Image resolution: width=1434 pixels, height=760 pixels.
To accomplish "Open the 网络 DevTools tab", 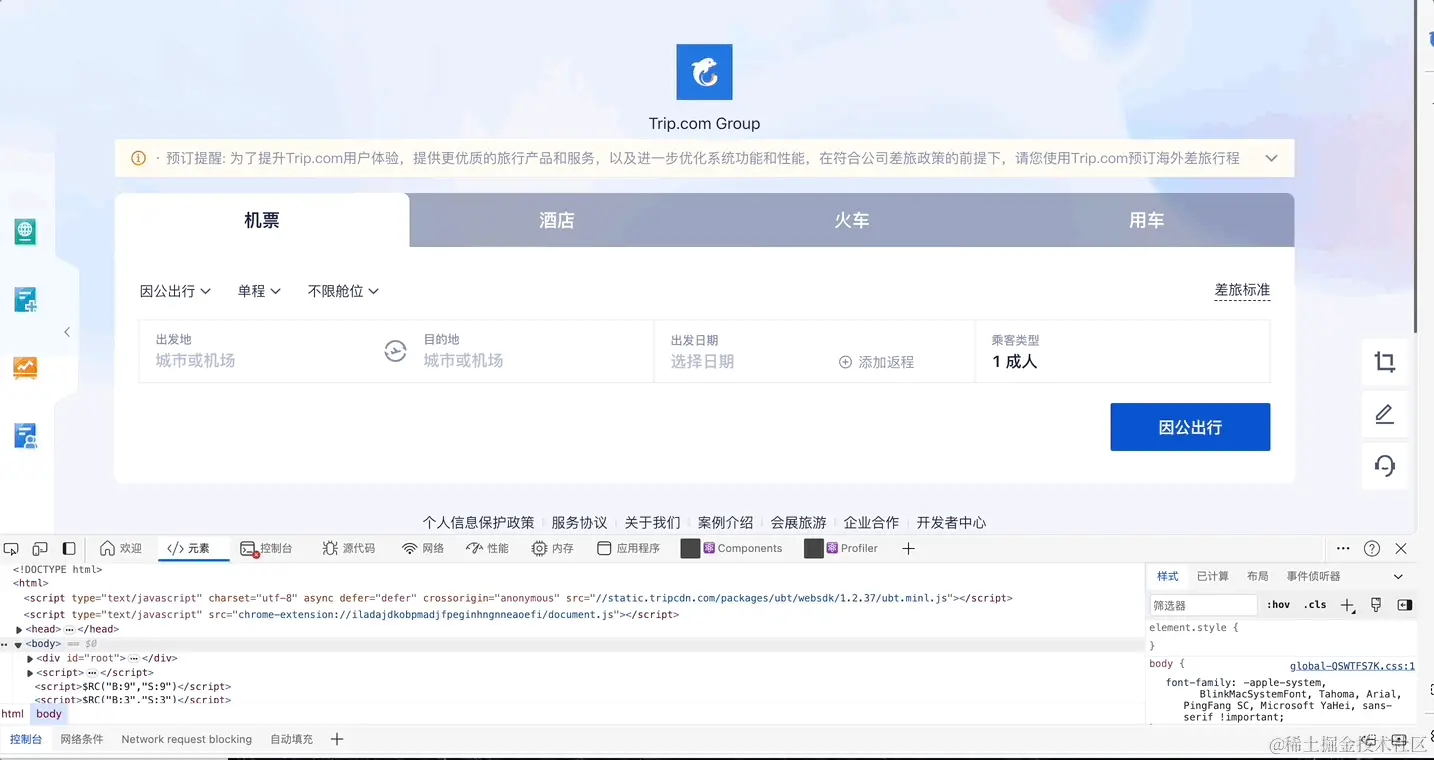I will [x=423, y=548].
